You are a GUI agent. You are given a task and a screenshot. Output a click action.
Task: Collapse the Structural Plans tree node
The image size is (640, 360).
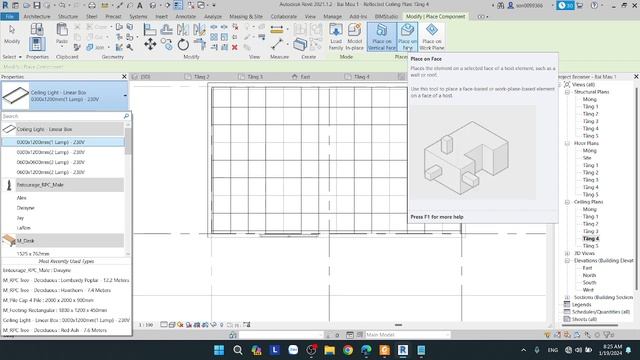pyautogui.click(x=567, y=92)
